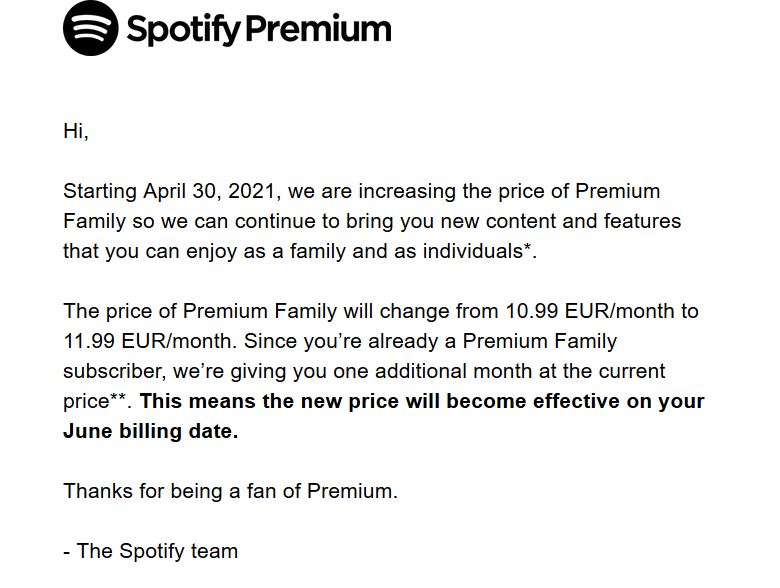Image resolution: width=780 pixels, height=588 pixels.
Task: Click the word "Starting" in the first paragraph
Action: coord(100,192)
